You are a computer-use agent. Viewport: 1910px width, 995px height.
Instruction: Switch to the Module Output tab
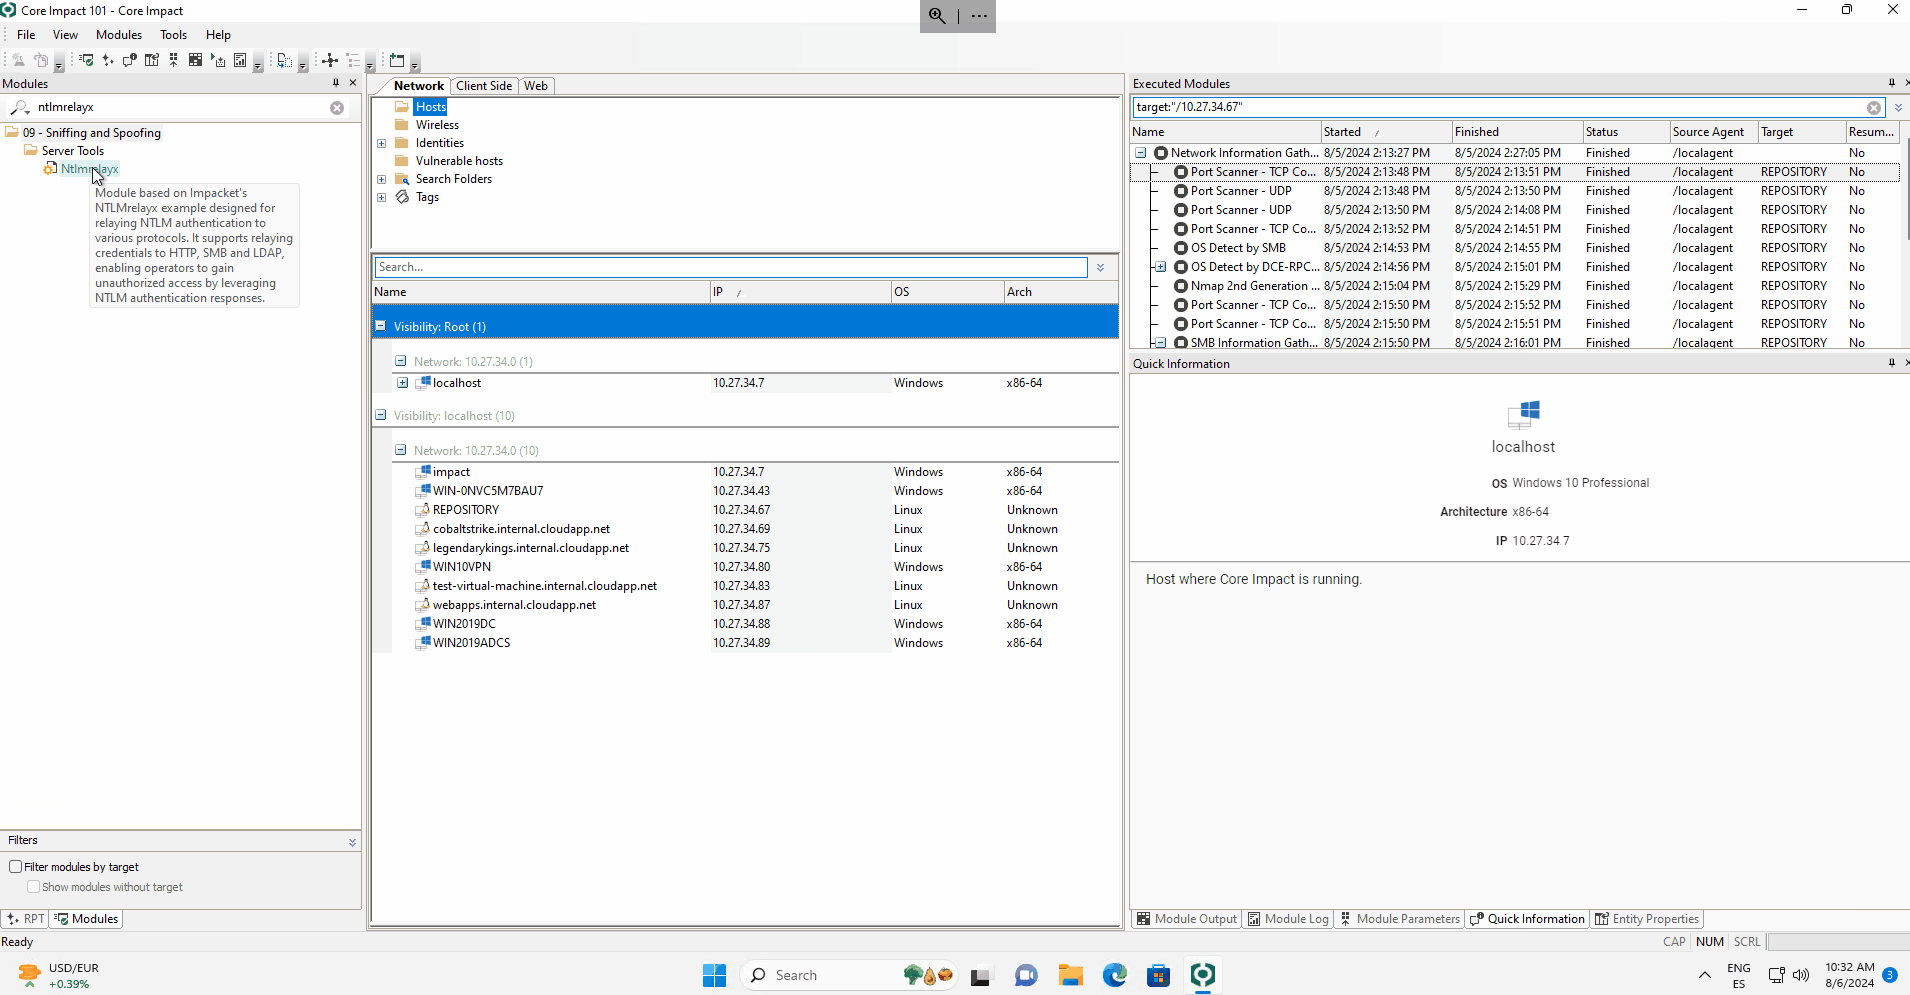tap(1187, 919)
